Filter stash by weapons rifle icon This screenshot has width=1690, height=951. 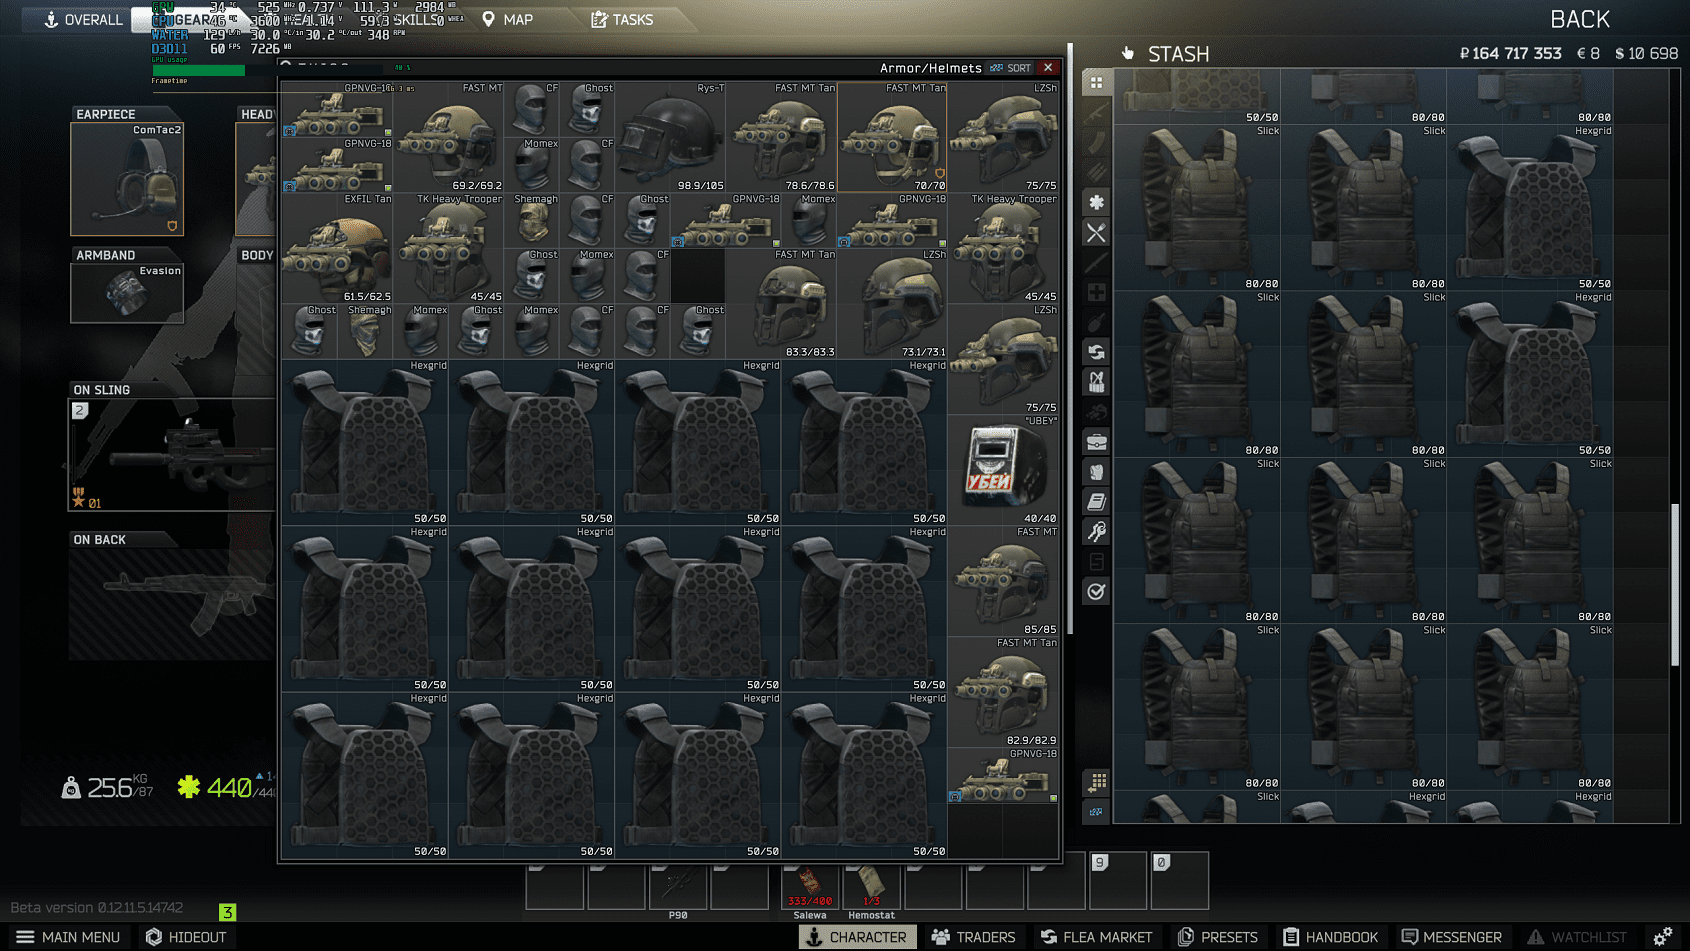pos(1096,112)
